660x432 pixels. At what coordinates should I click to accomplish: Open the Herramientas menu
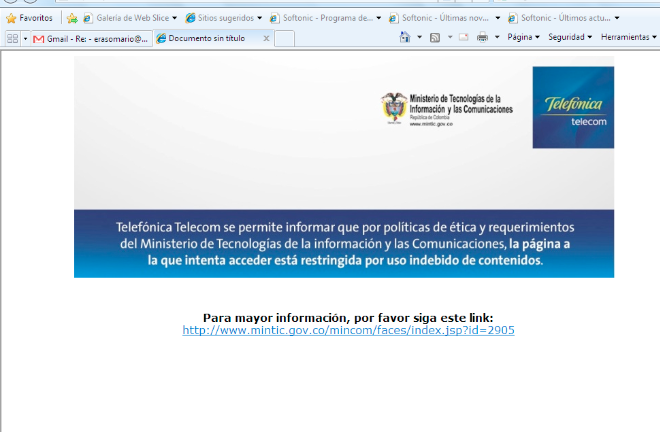point(628,37)
